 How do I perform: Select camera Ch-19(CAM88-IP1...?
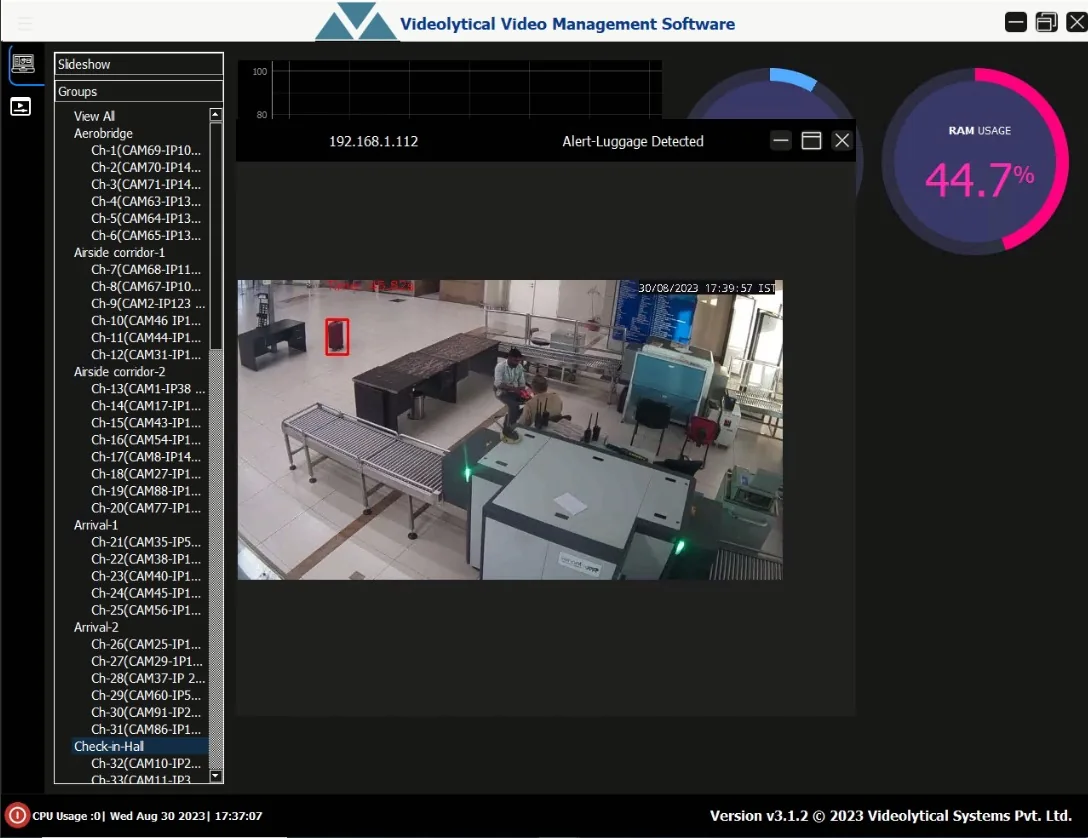coord(146,491)
